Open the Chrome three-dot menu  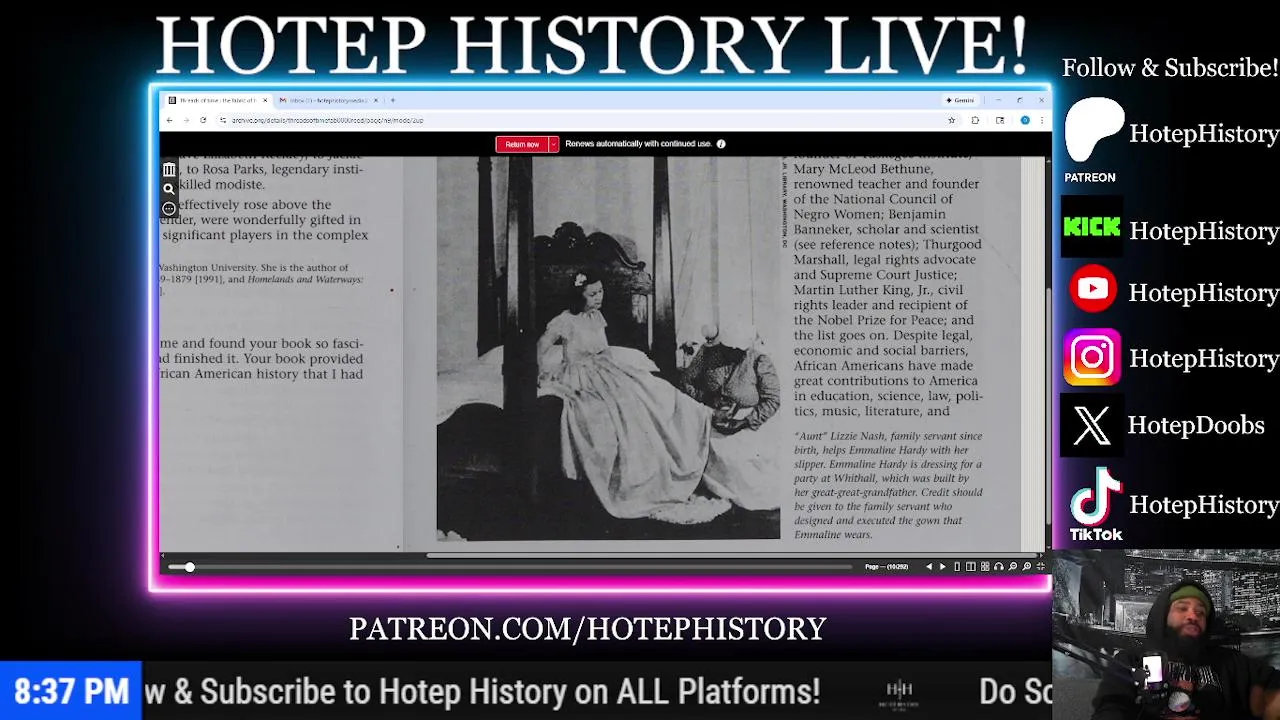1041,120
